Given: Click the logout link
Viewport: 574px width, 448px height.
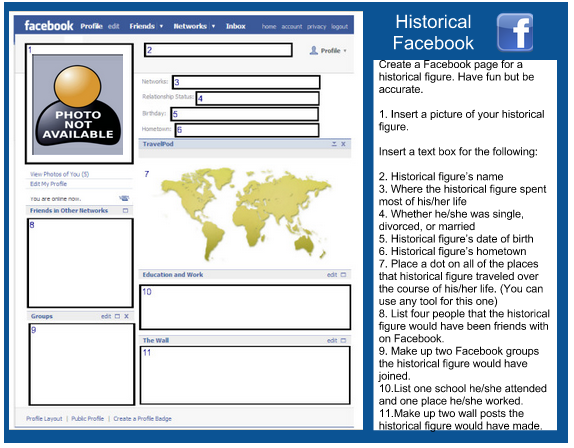Looking at the screenshot, I should (339, 27).
